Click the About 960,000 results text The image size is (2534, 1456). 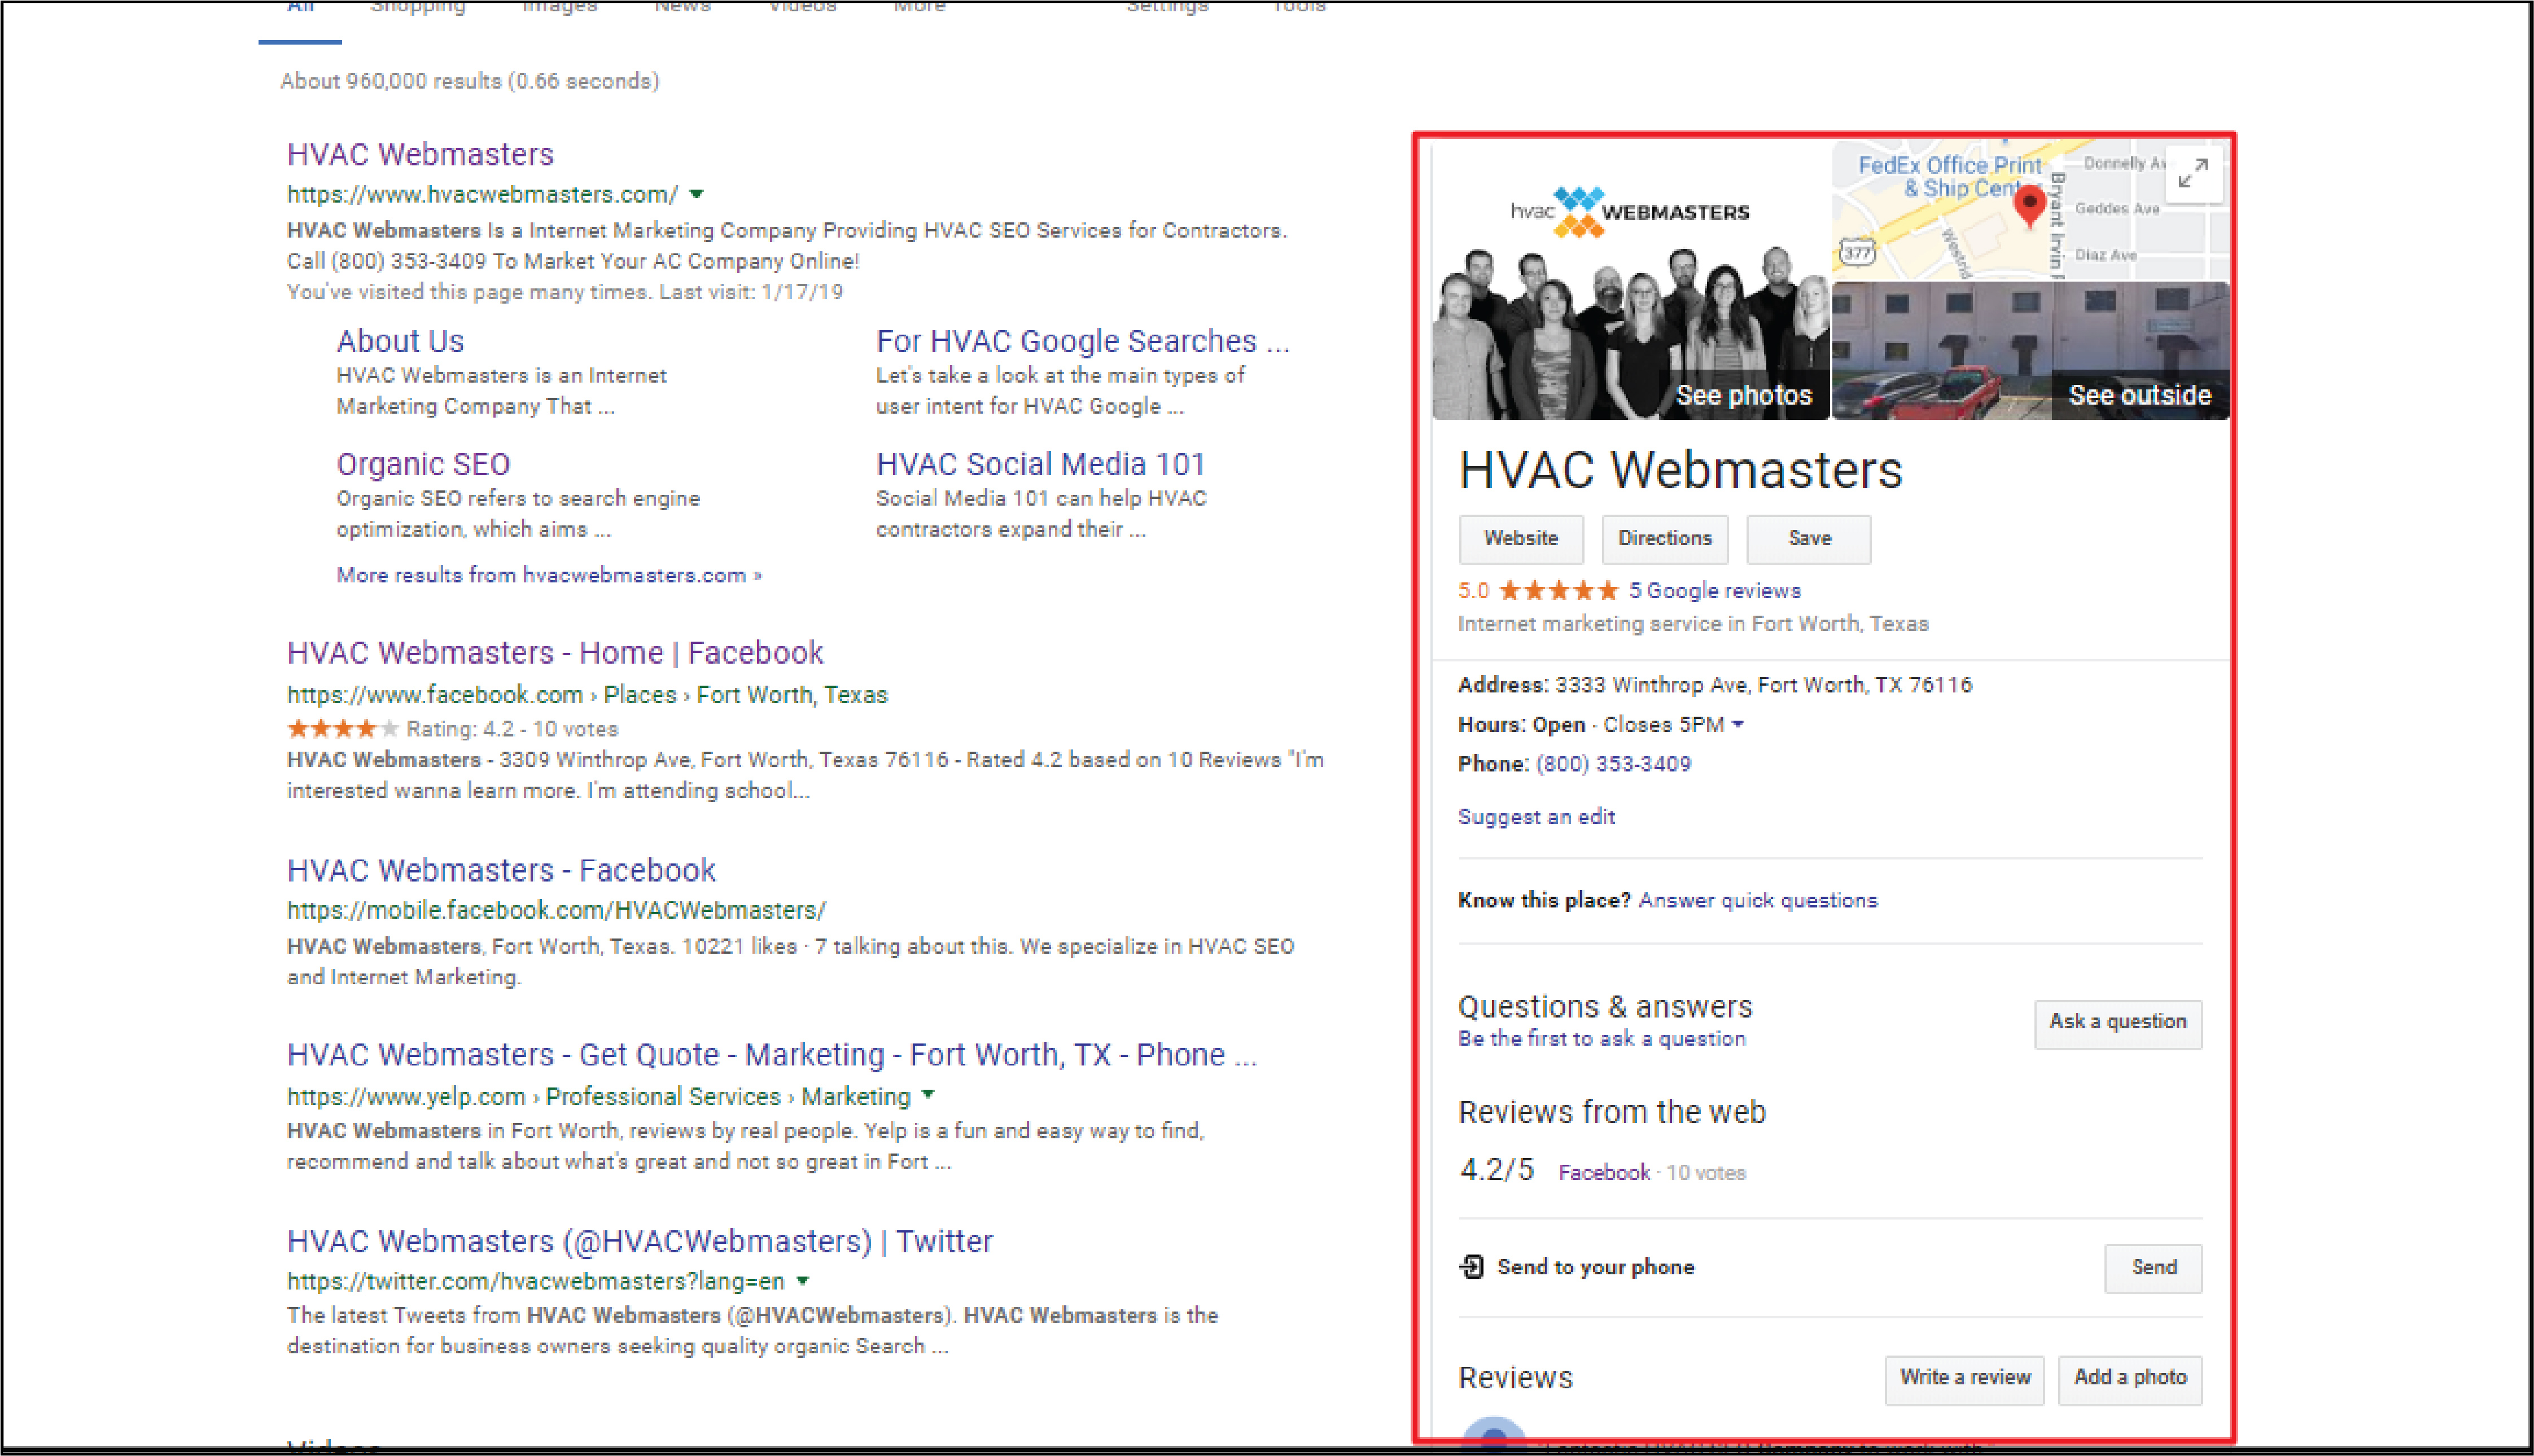[469, 81]
